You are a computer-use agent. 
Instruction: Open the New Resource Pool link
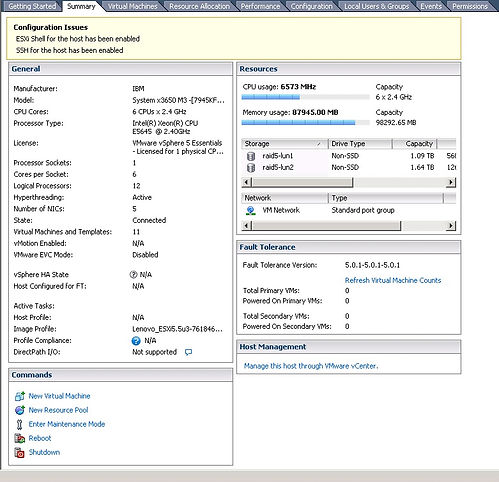[x=58, y=410]
